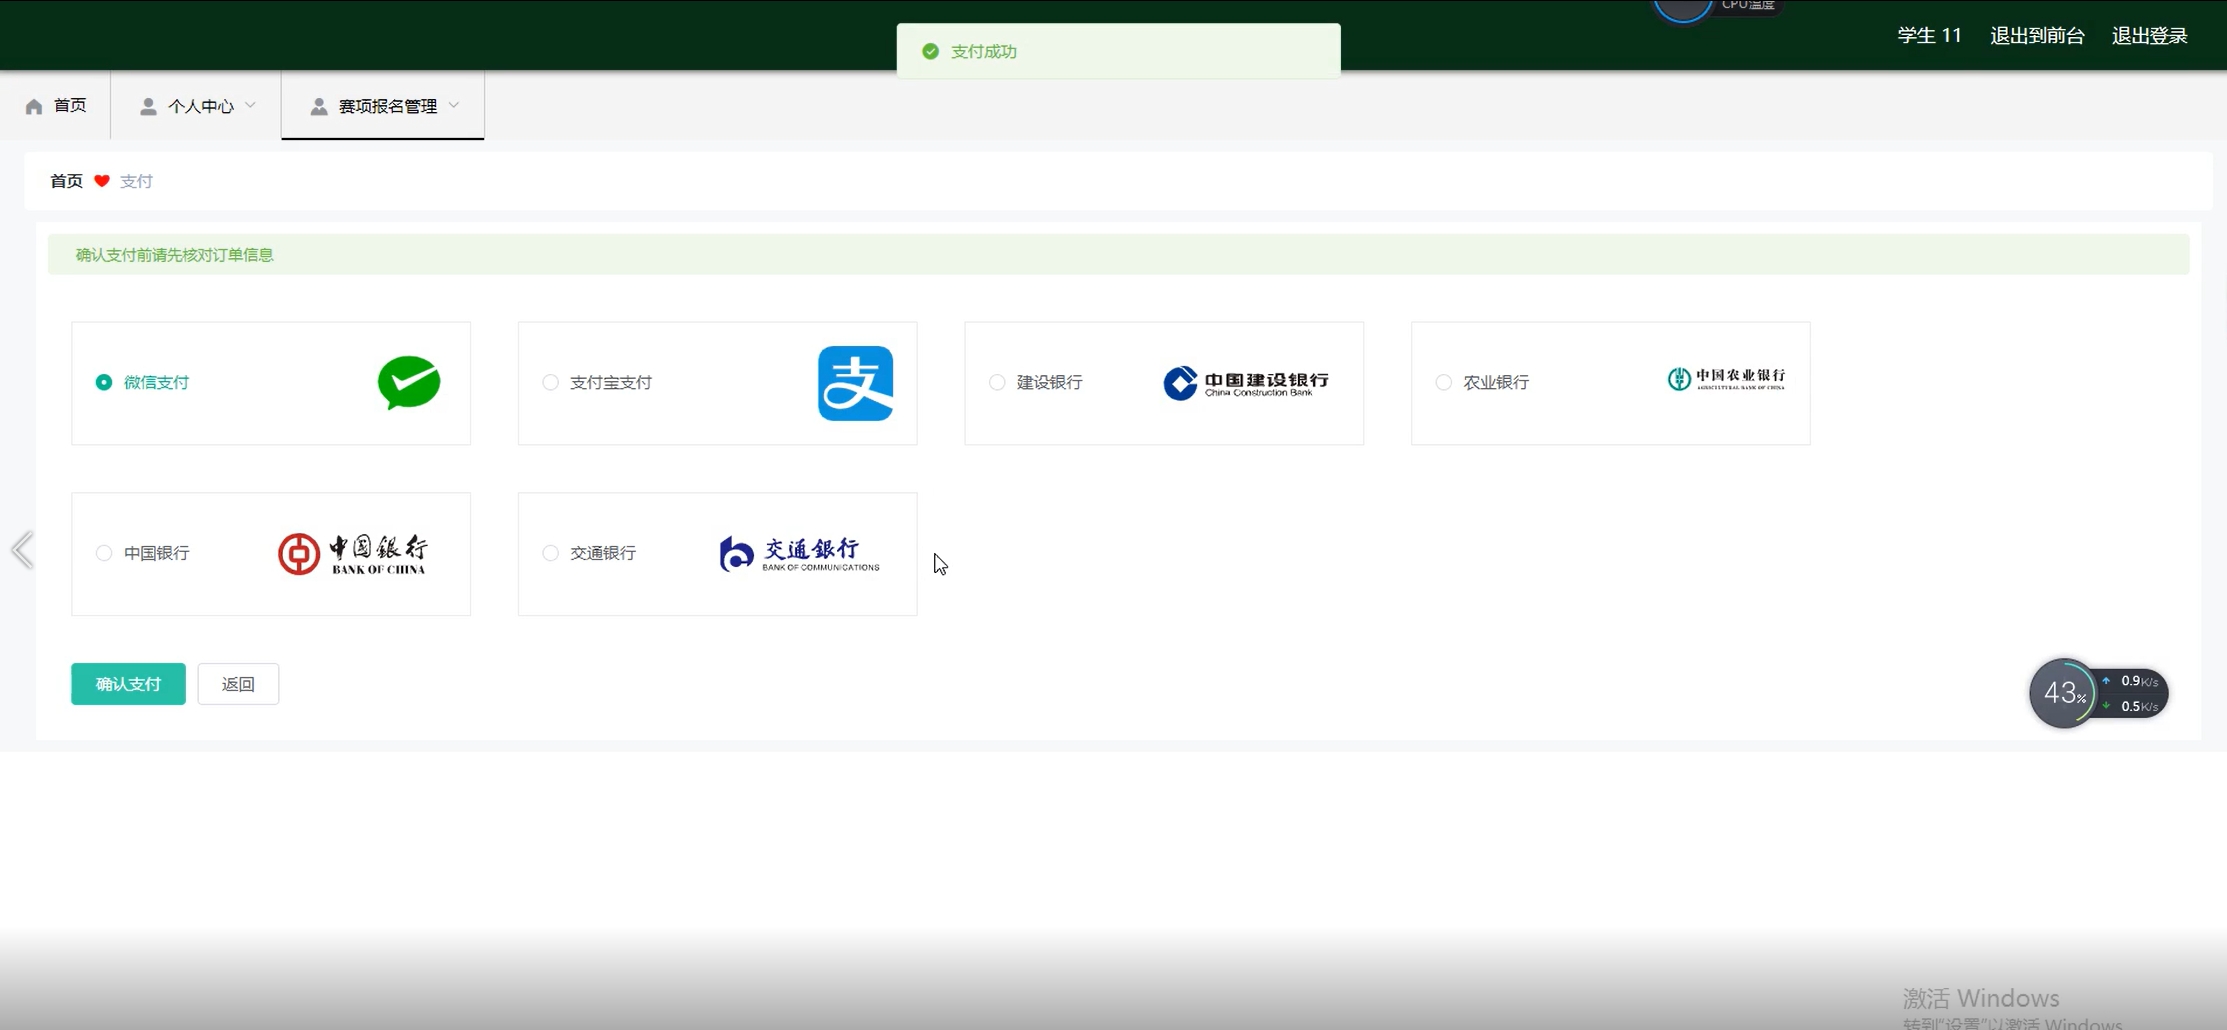Click the 学生 11 username

tap(1929, 36)
